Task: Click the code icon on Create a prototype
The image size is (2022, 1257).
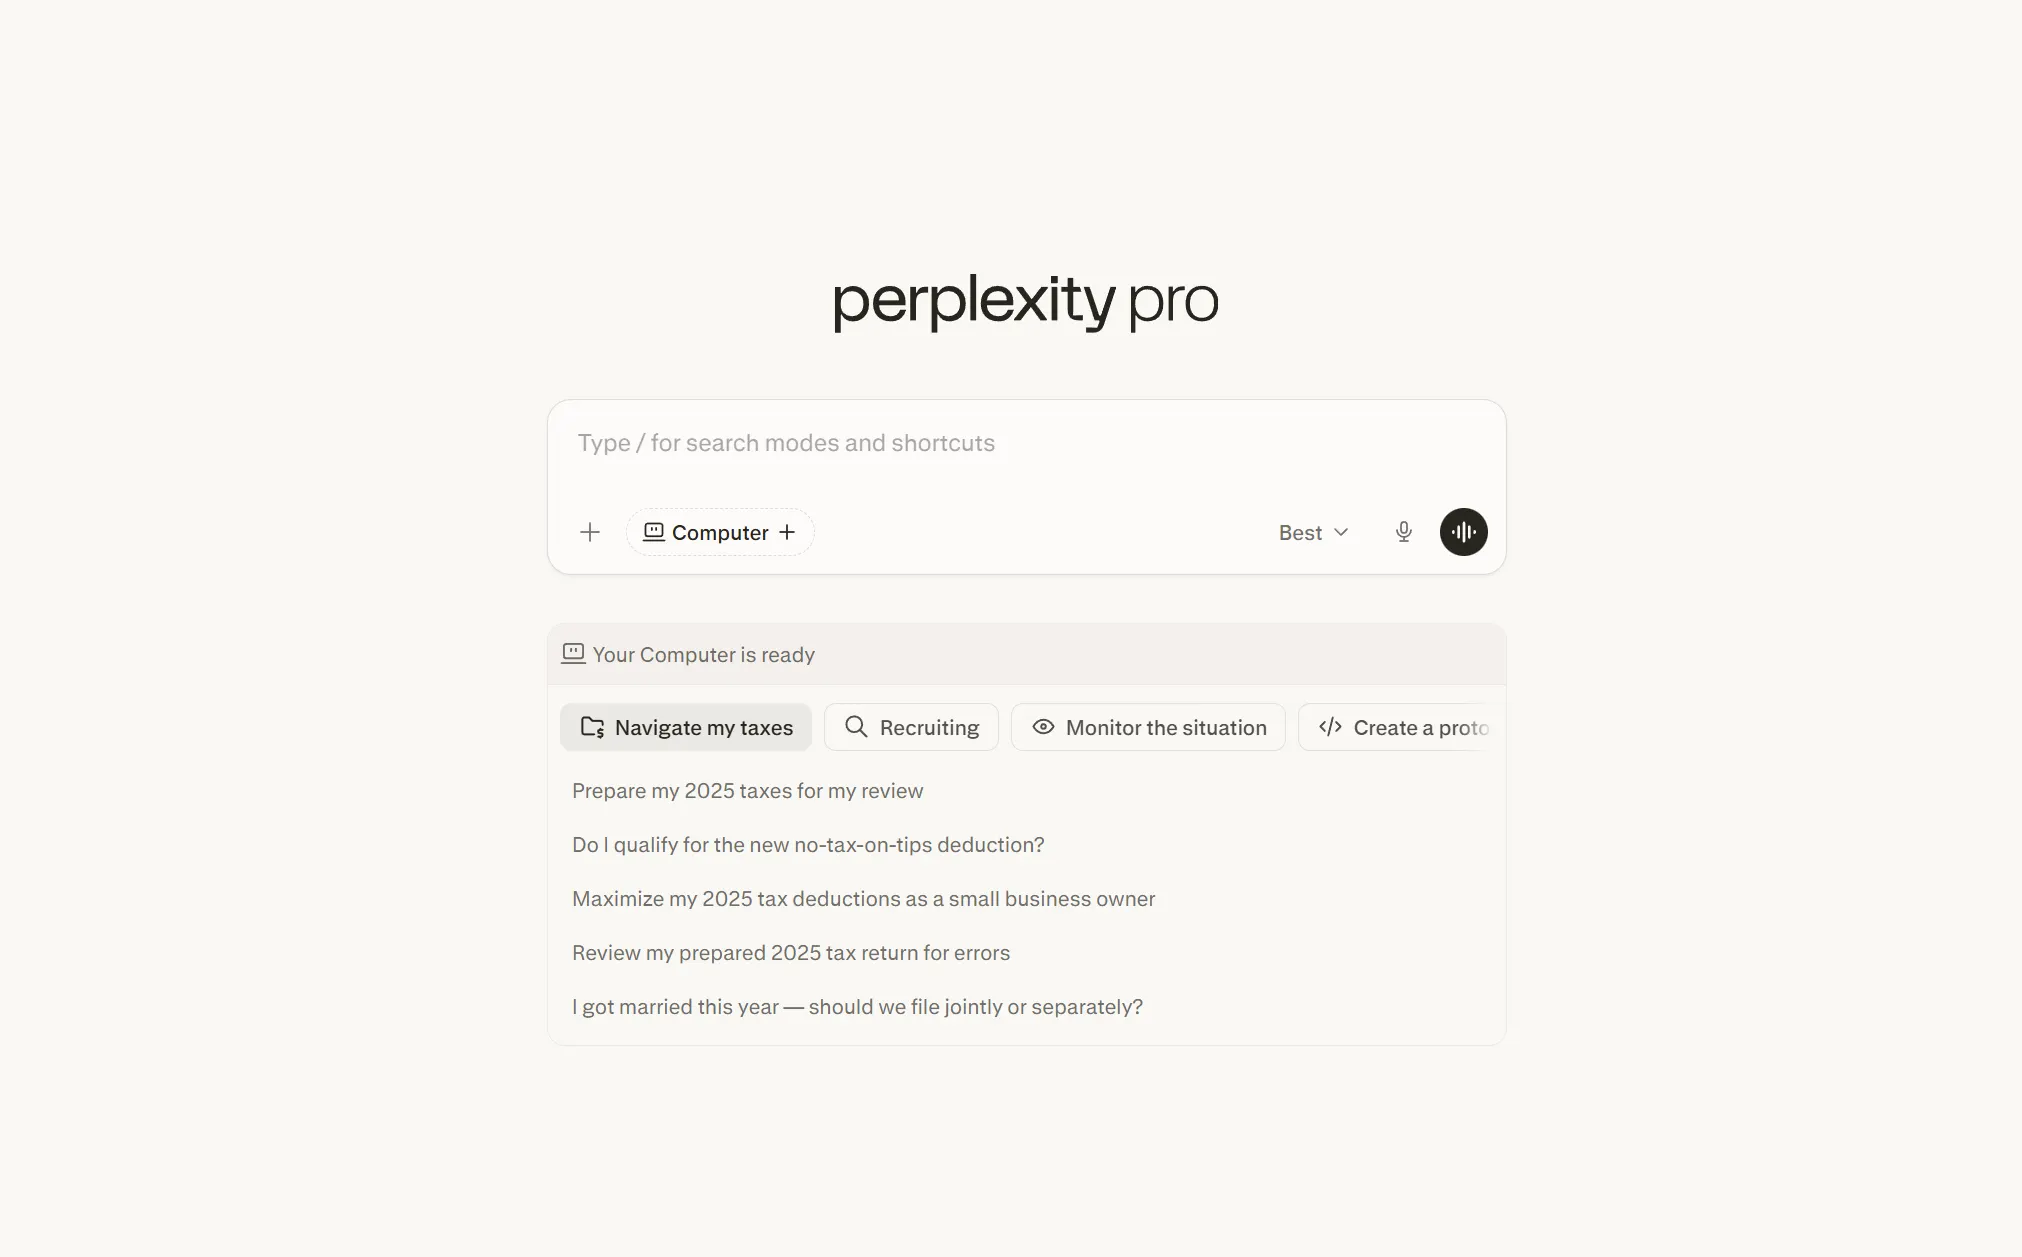Action: click(1330, 727)
